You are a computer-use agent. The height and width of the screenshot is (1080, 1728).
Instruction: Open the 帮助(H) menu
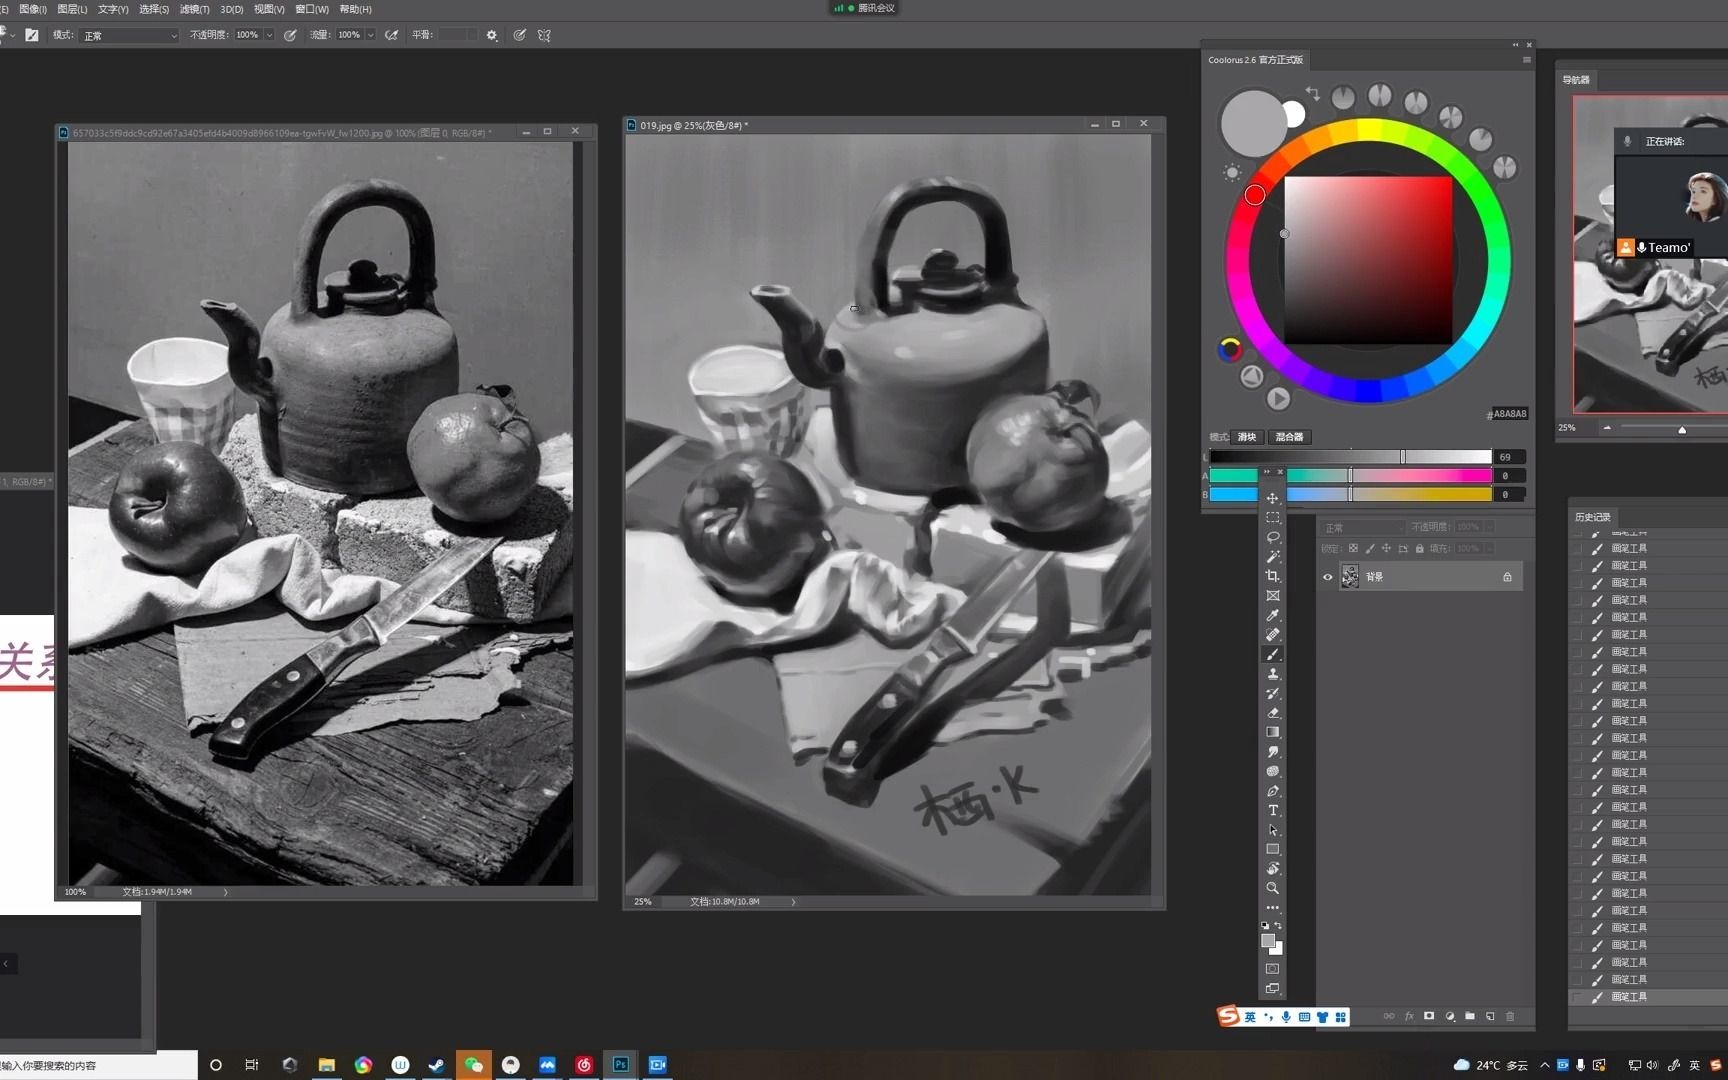tap(355, 9)
